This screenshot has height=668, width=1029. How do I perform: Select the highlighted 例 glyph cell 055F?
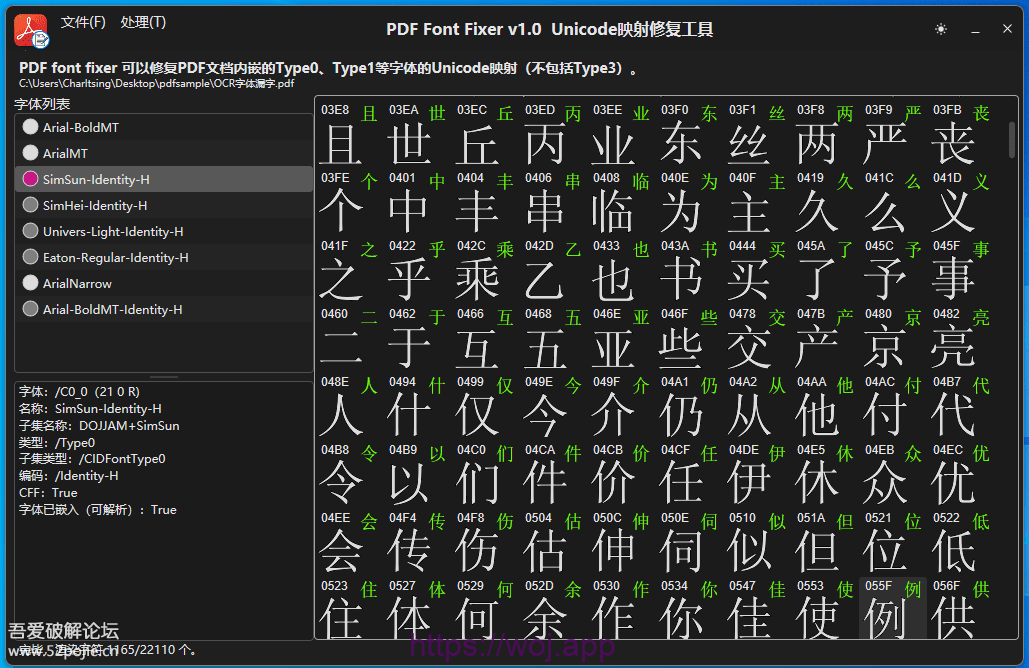pos(892,609)
